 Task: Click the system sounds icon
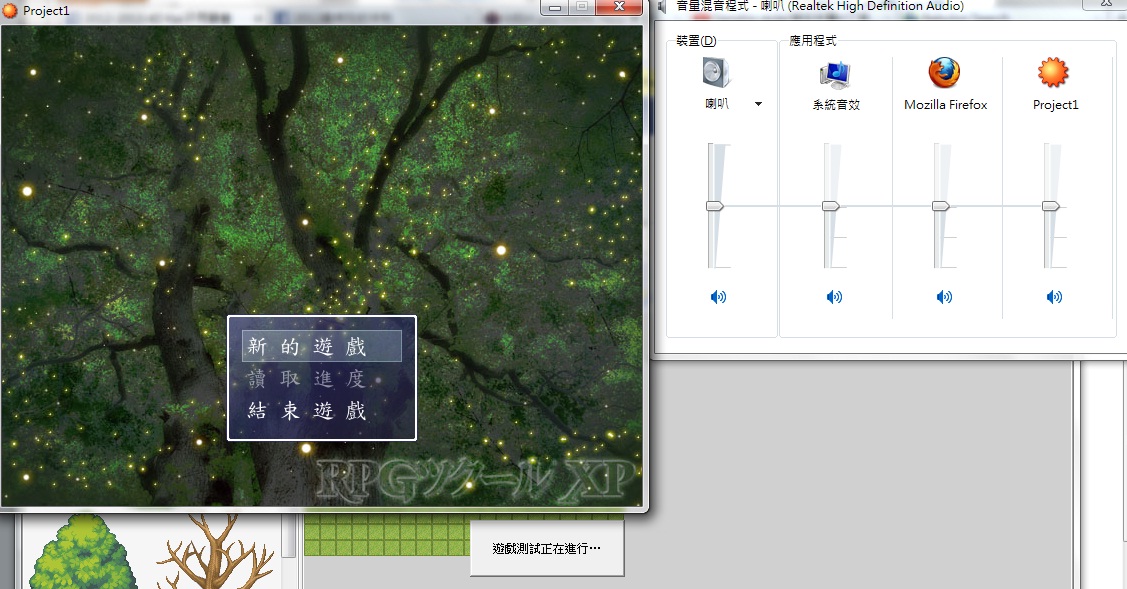point(835,74)
